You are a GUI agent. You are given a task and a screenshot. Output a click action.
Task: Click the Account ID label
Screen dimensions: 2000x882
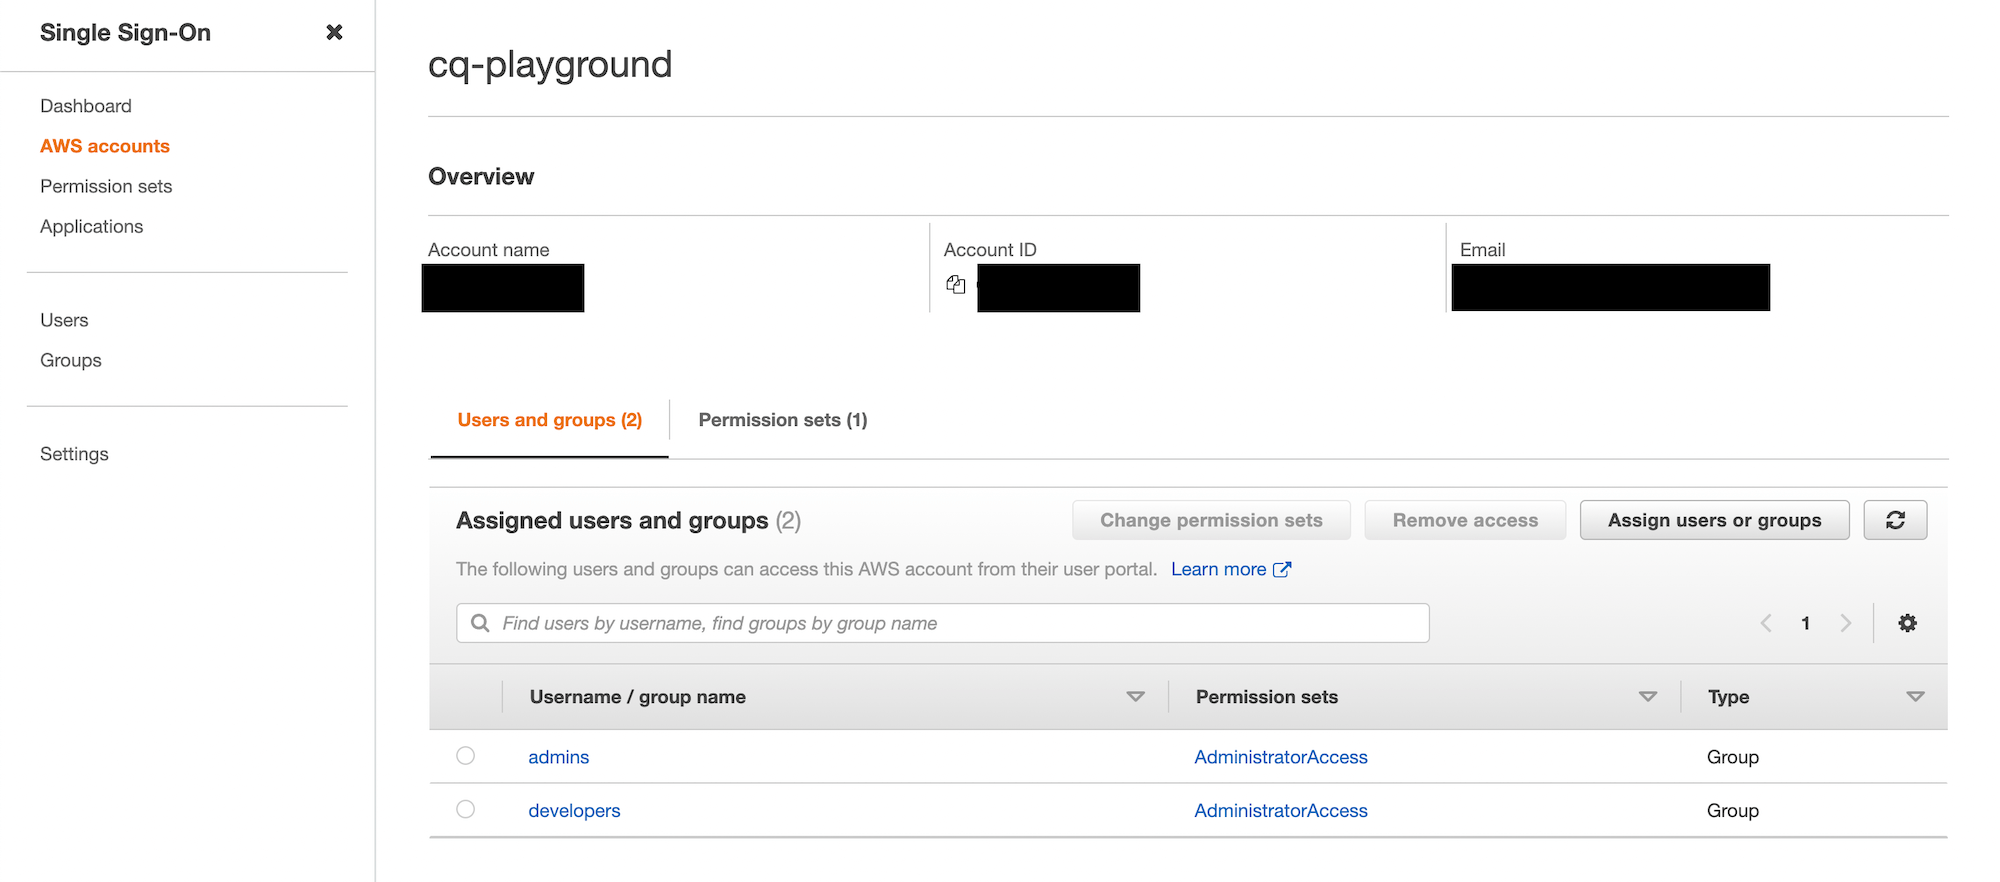tap(990, 250)
